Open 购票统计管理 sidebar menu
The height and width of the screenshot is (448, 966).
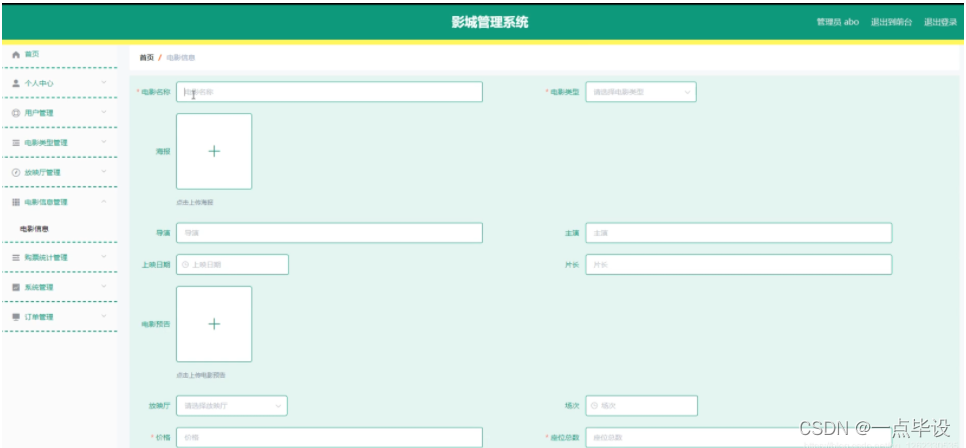click(x=60, y=258)
